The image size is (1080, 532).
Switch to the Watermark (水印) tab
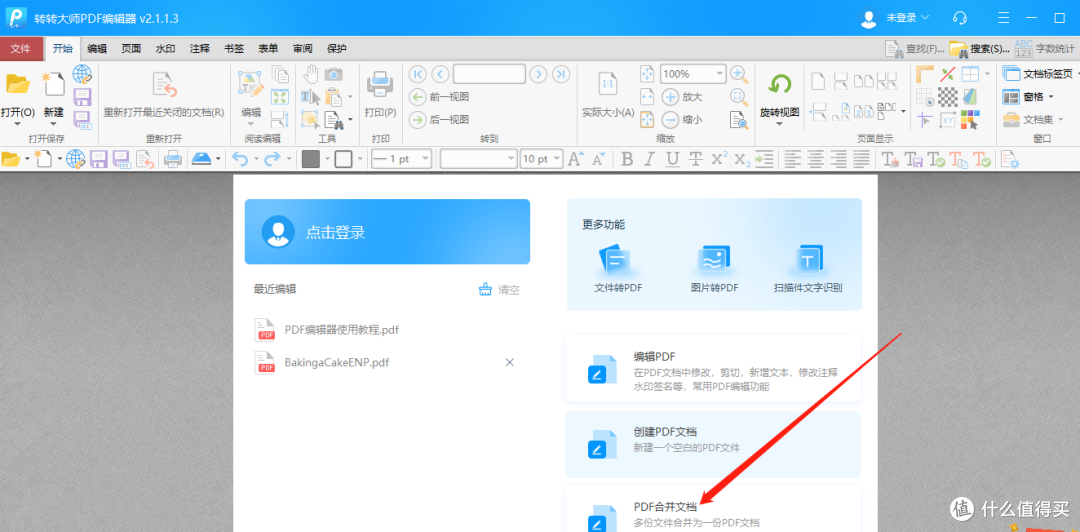(x=165, y=48)
